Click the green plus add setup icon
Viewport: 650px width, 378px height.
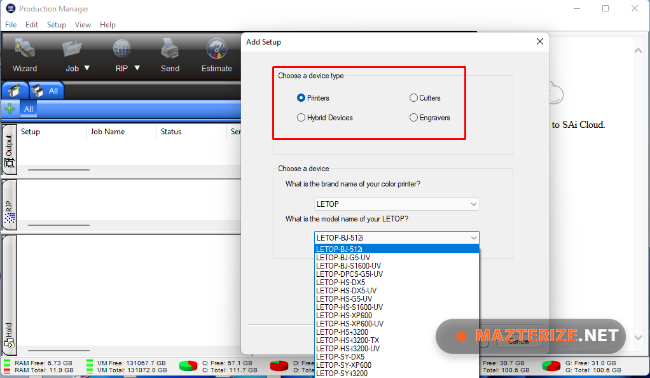coord(10,109)
